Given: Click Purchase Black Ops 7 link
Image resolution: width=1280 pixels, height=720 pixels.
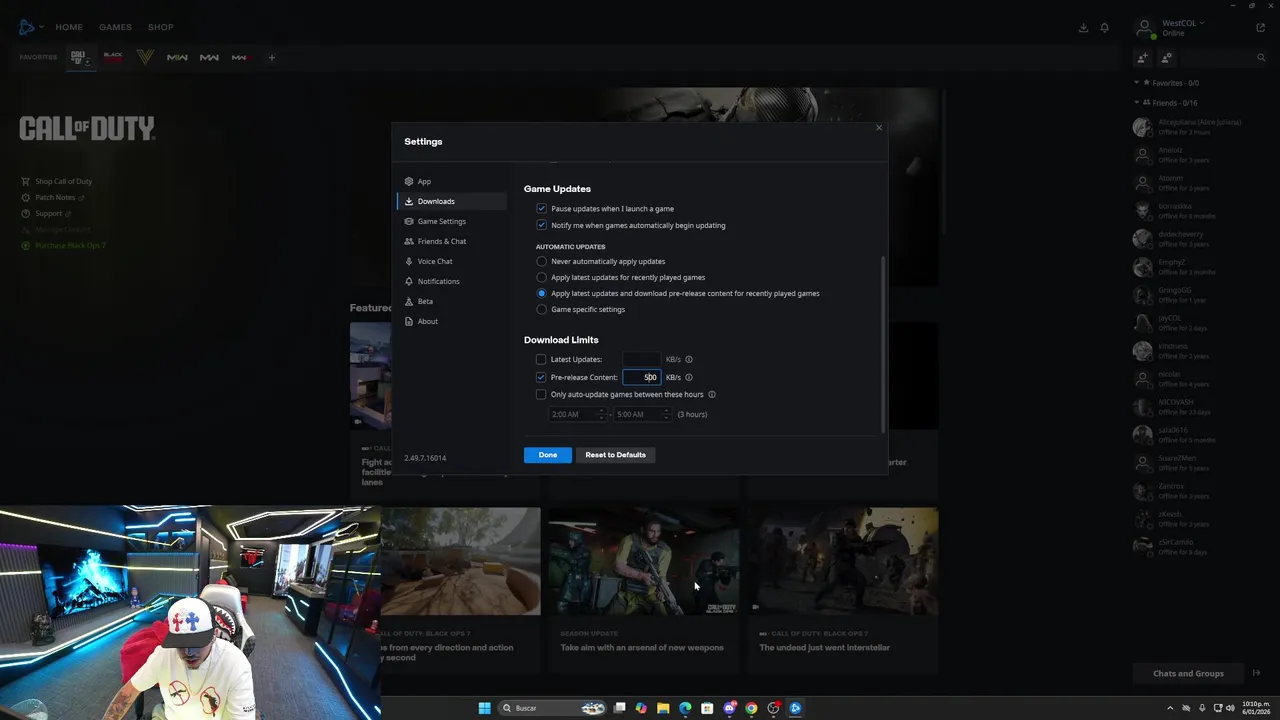Looking at the screenshot, I should (70, 245).
